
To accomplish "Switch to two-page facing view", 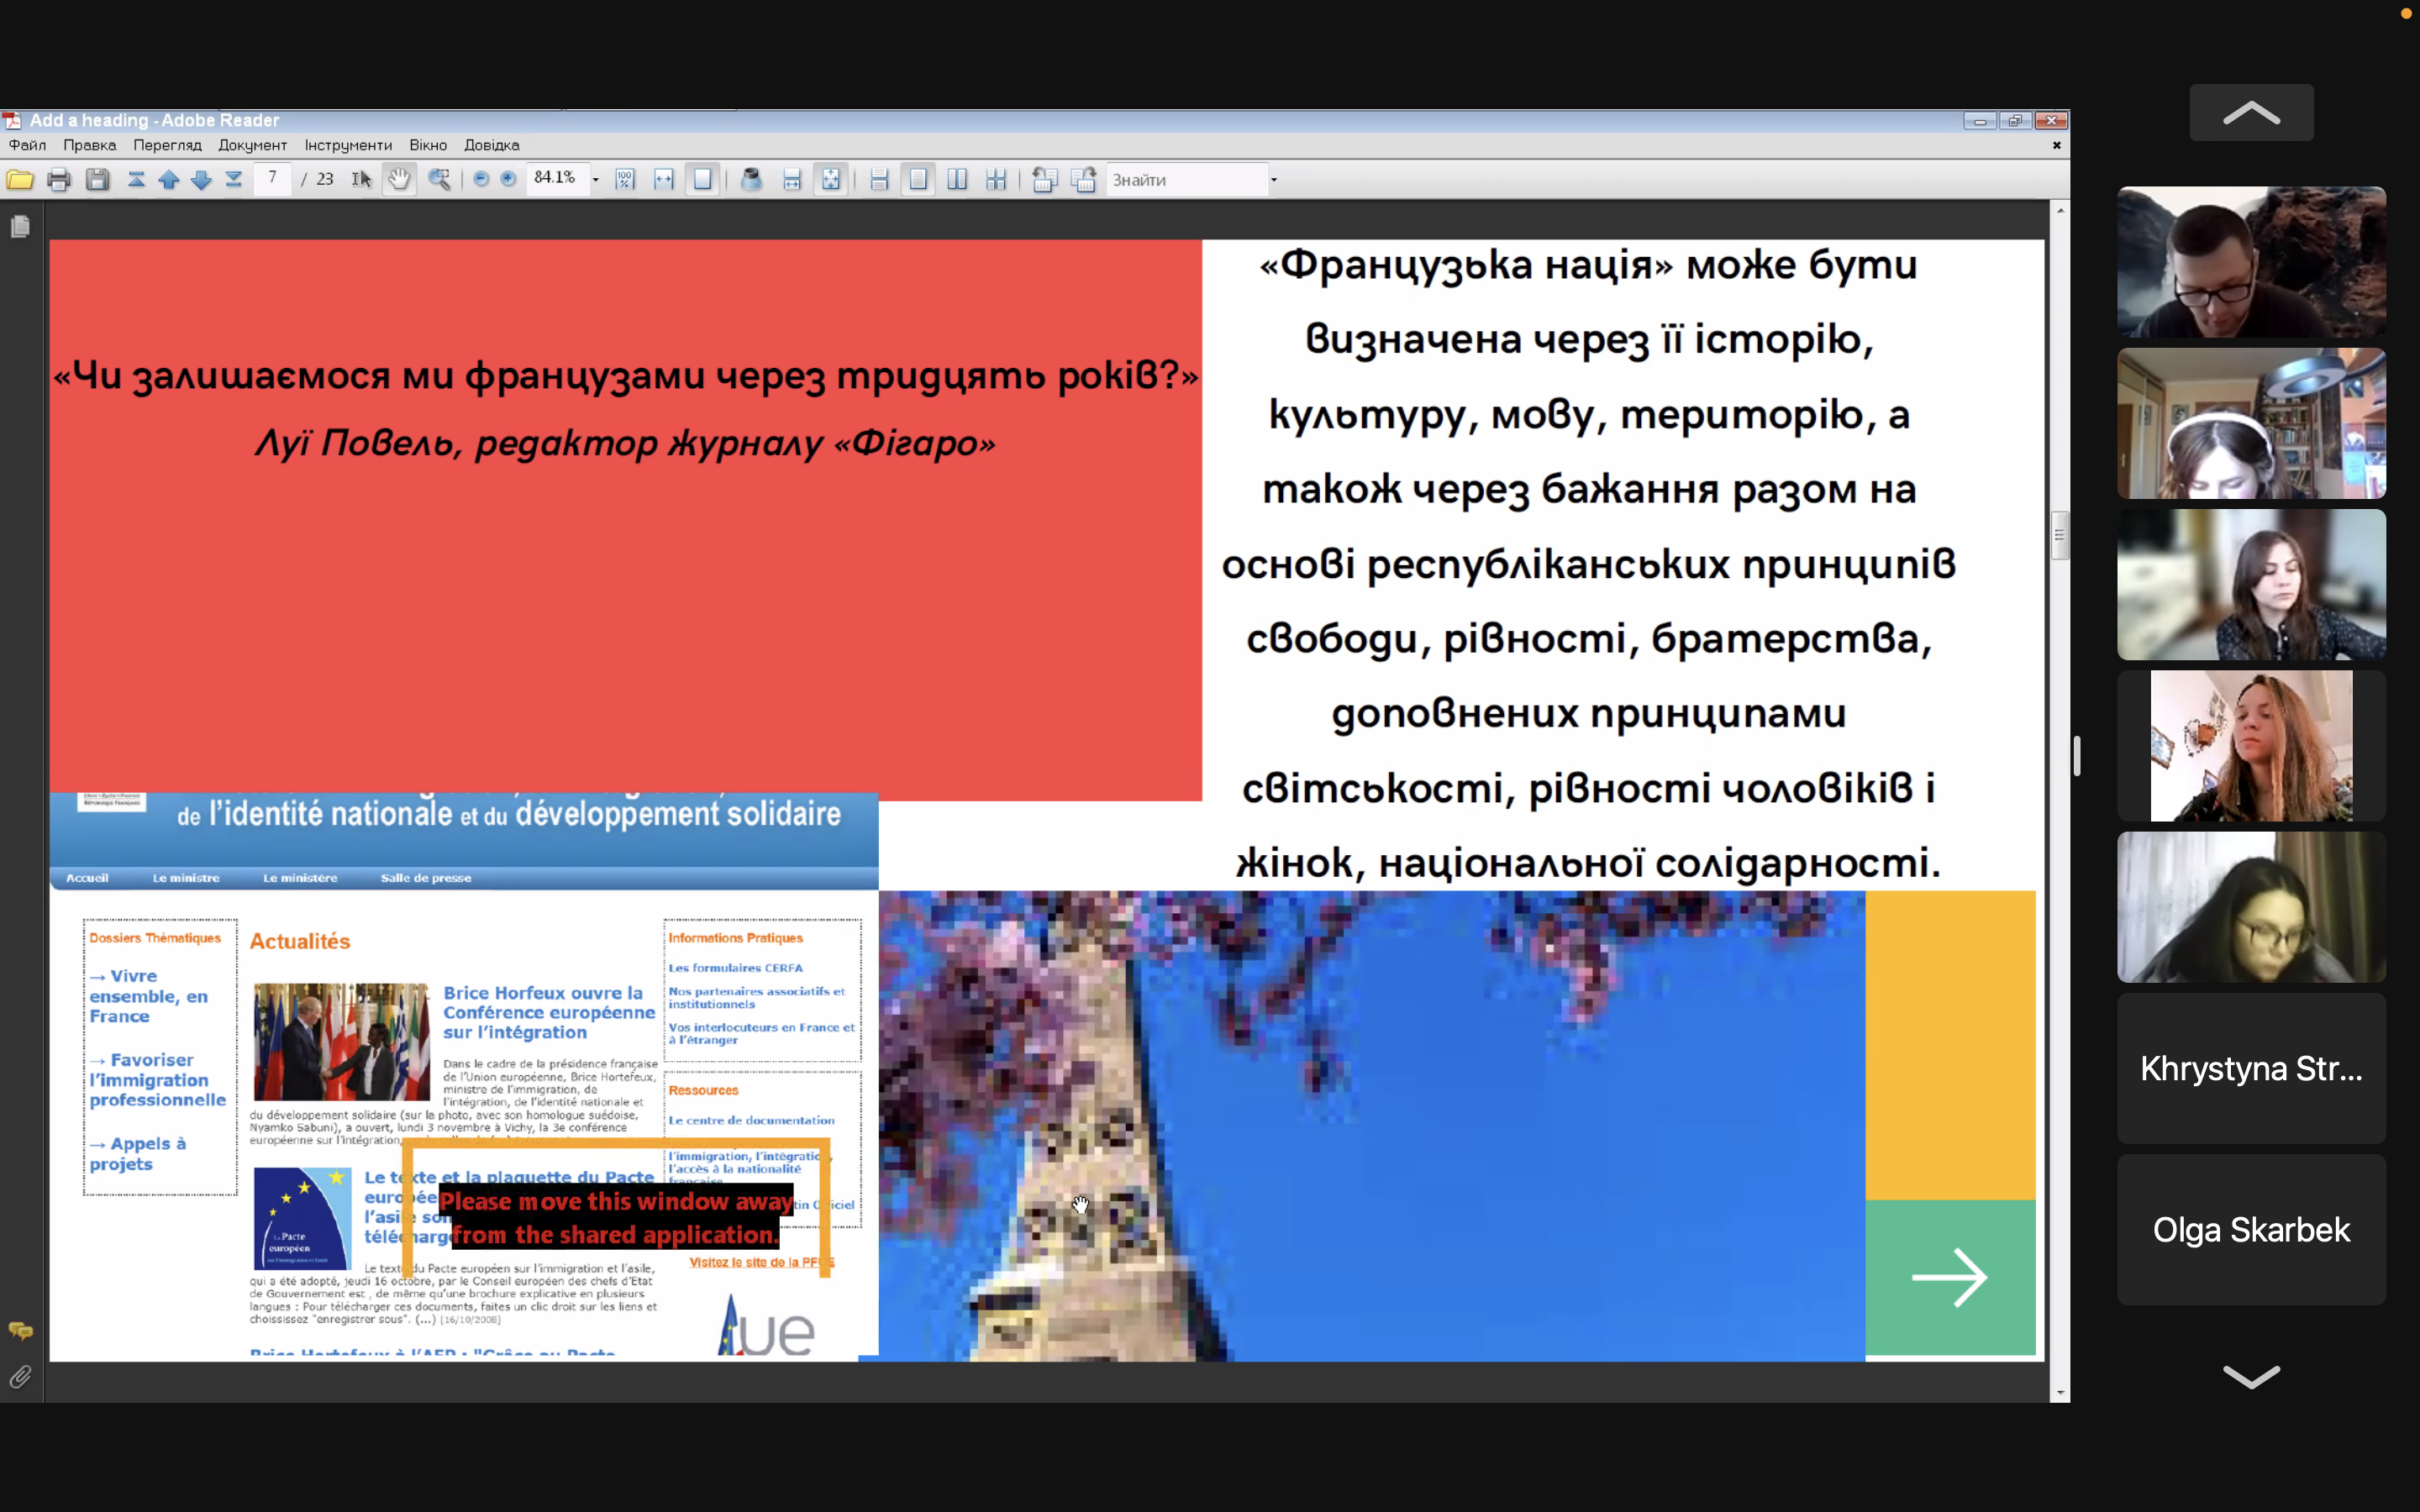I will click(957, 179).
